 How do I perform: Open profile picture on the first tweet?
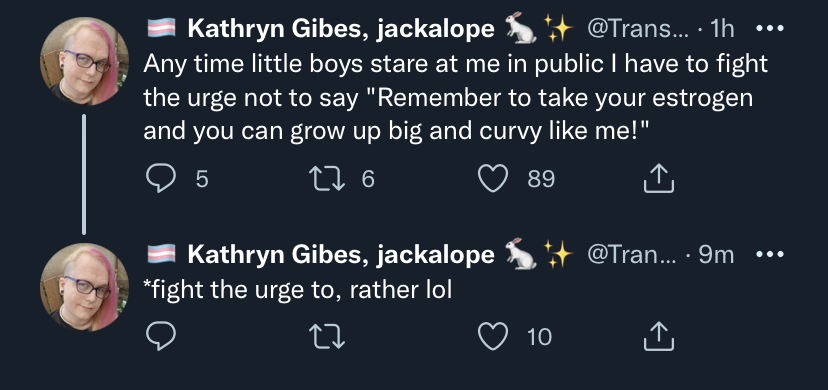tap(84, 61)
